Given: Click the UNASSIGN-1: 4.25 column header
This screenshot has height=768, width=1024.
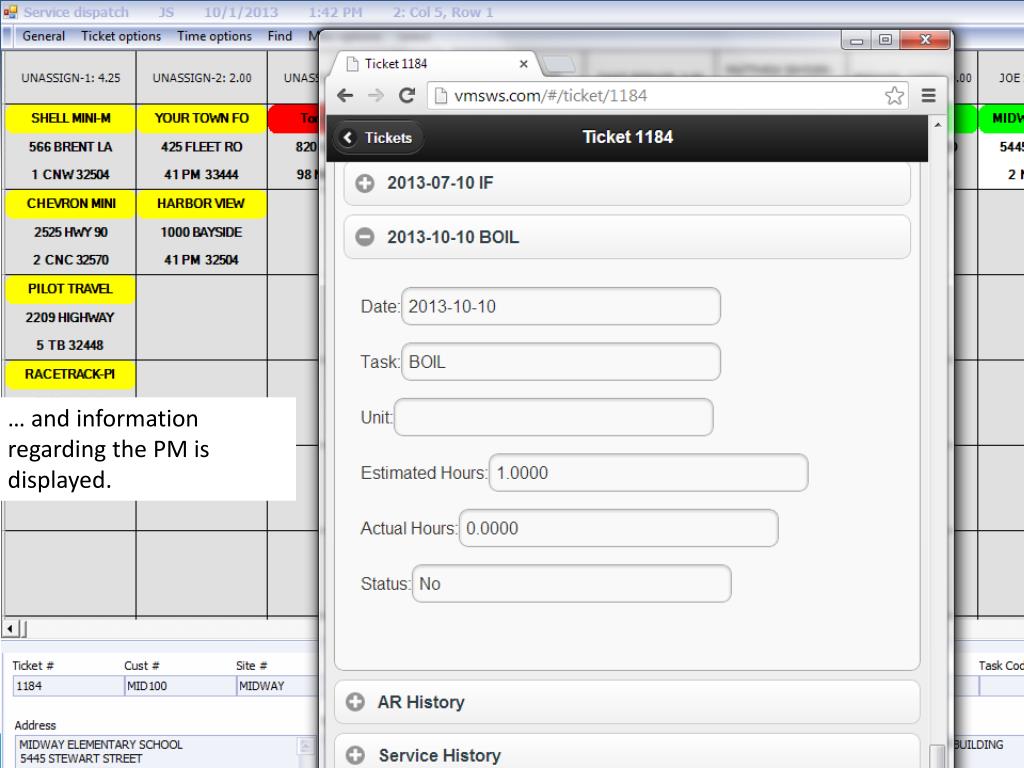Looking at the screenshot, I should tap(71, 78).
